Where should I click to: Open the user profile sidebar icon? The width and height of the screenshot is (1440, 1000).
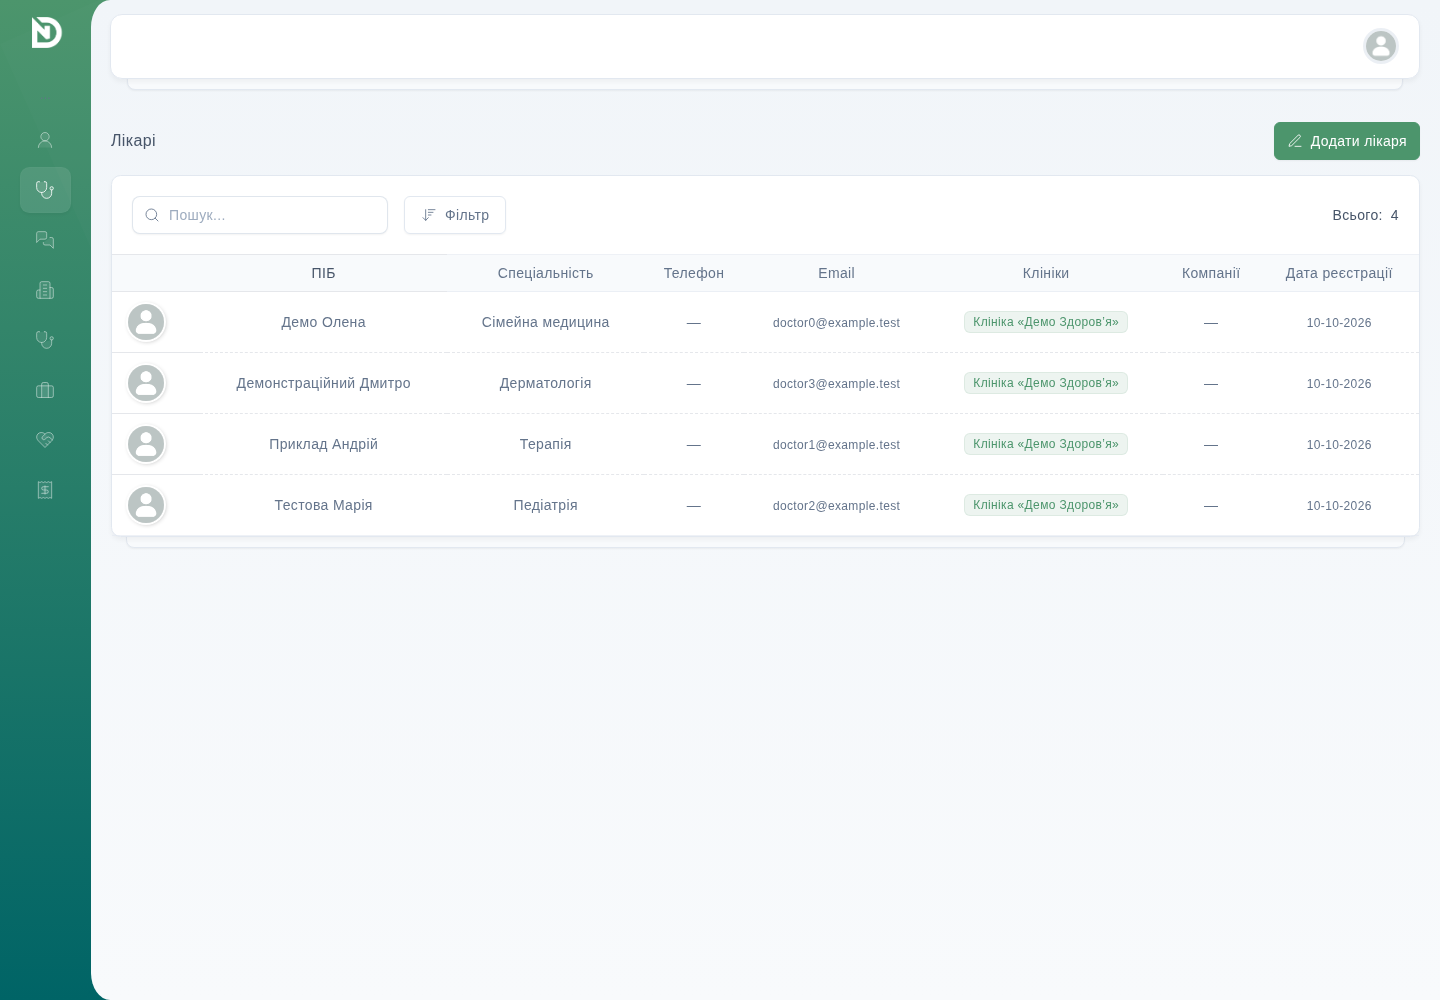[45, 140]
